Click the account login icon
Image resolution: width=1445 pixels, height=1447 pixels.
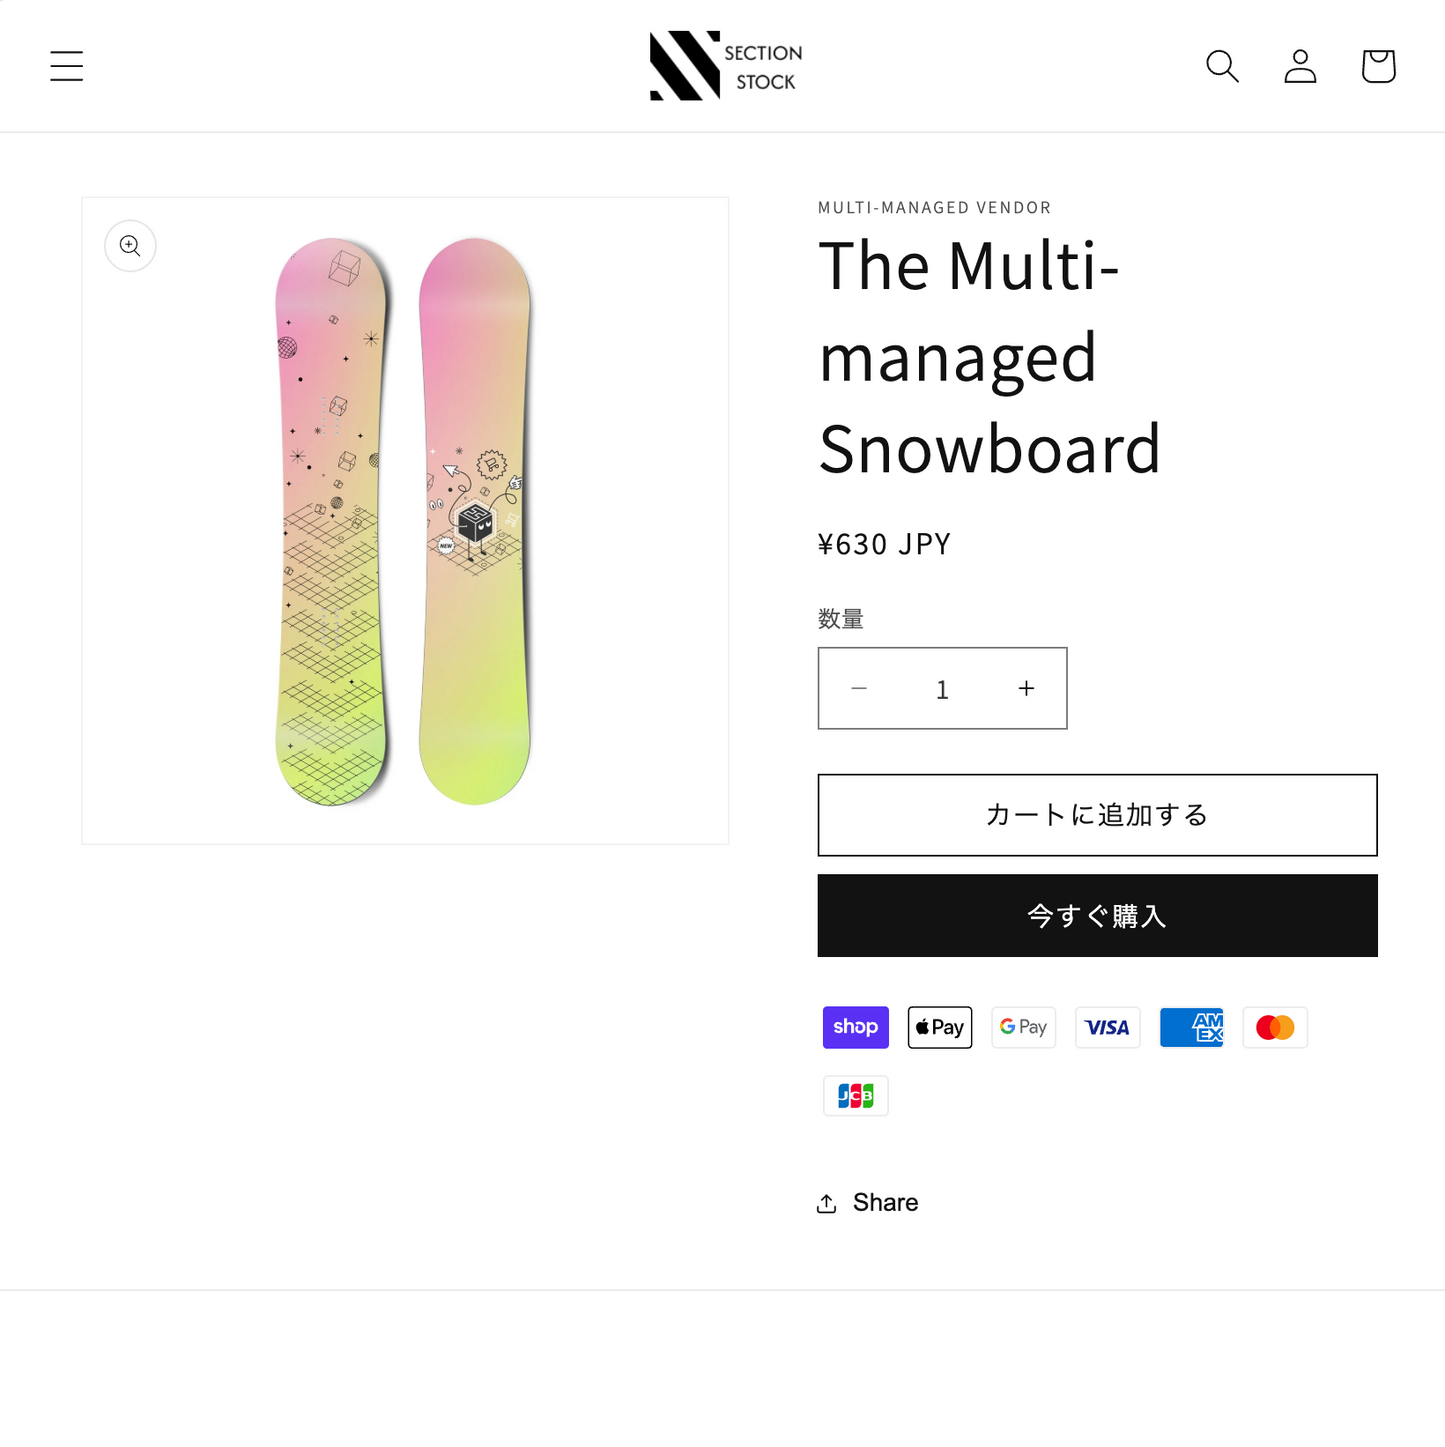click(1299, 66)
